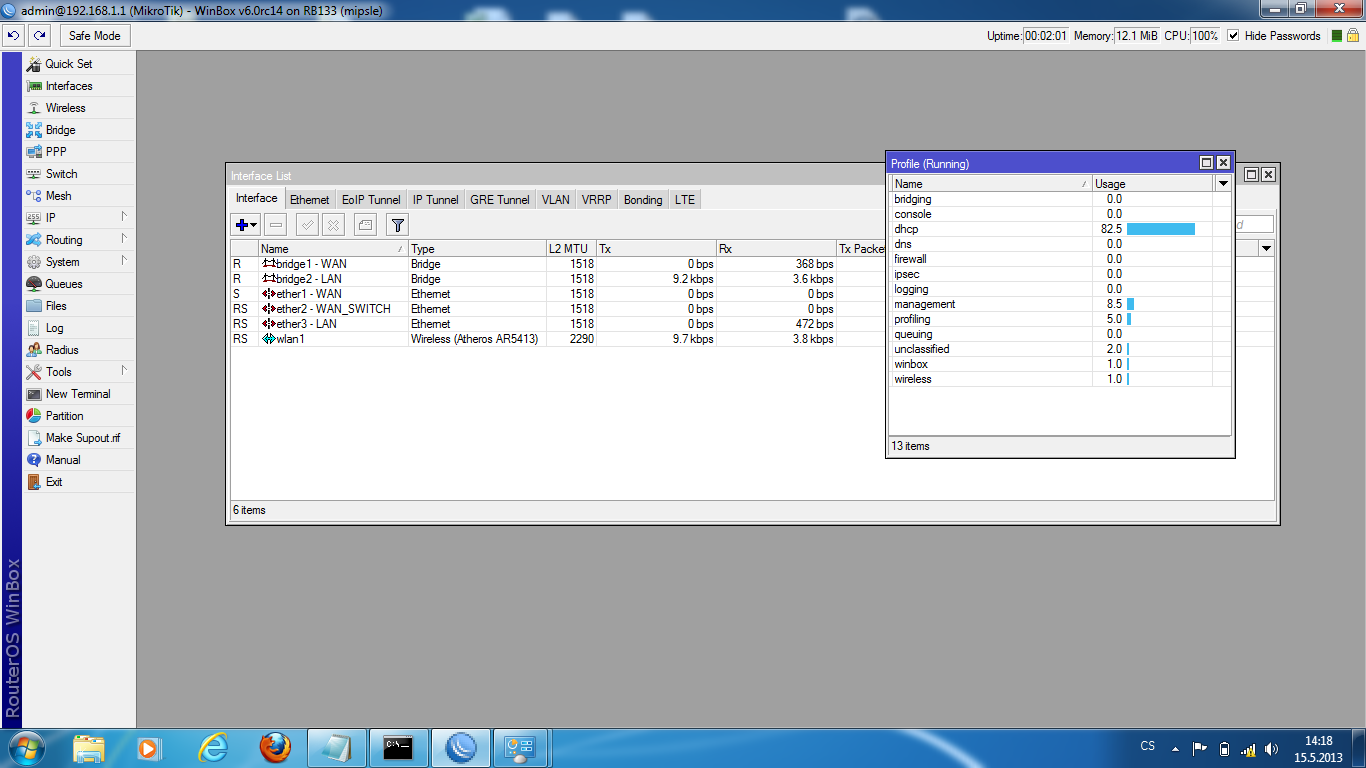Image resolution: width=1366 pixels, height=768 pixels.
Task: Switch to the VRRP tab
Action: pos(596,200)
